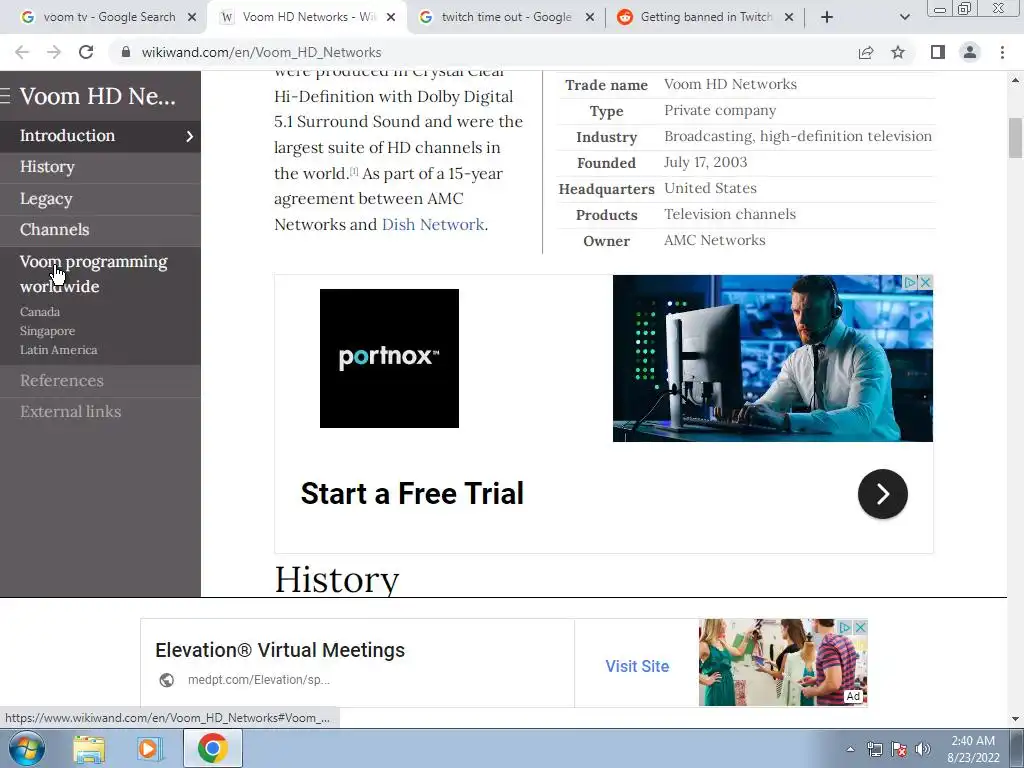This screenshot has height=768, width=1024.
Task: Jump to External links in sidebar
Action: 70,411
